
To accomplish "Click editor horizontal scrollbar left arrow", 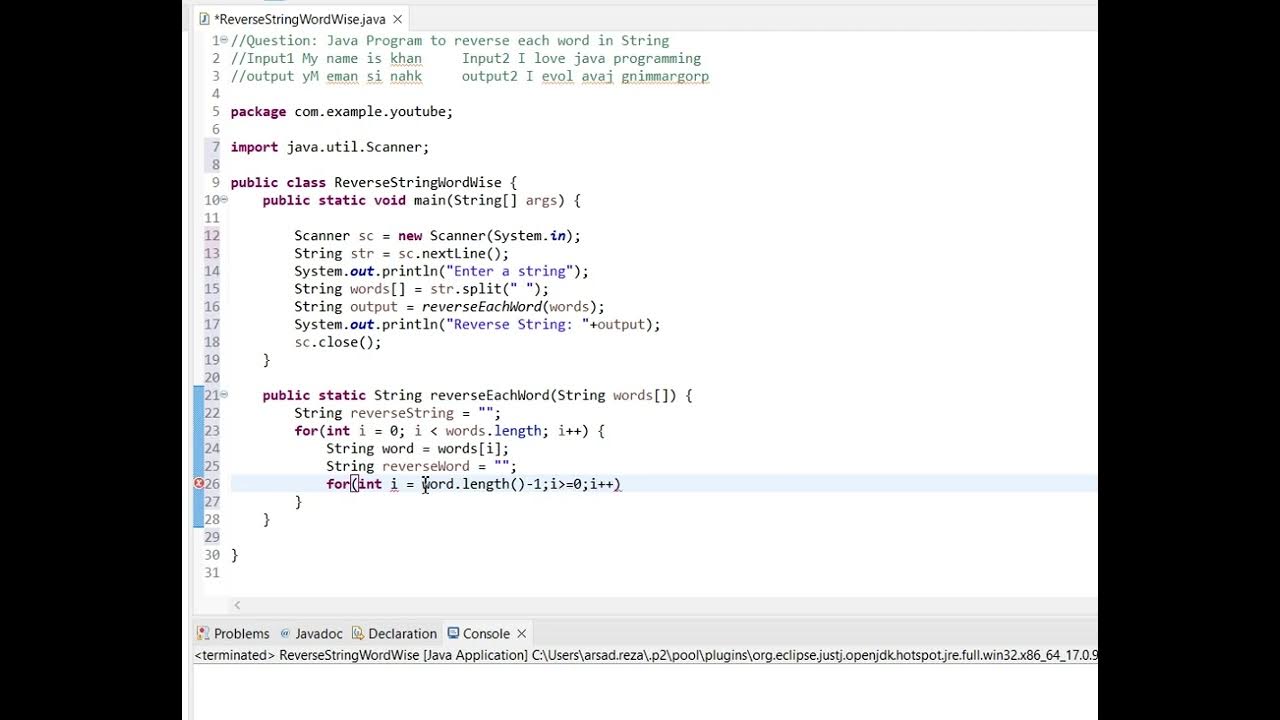I will [x=237, y=605].
